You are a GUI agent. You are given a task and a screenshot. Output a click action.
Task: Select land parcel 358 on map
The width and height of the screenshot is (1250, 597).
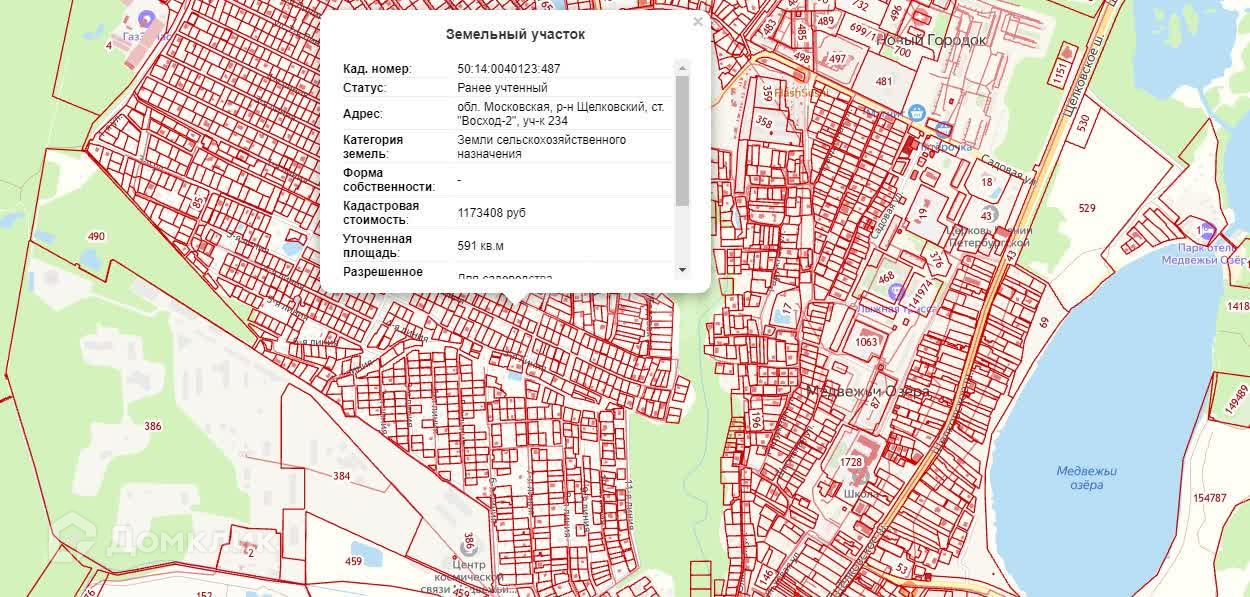pos(764,123)
